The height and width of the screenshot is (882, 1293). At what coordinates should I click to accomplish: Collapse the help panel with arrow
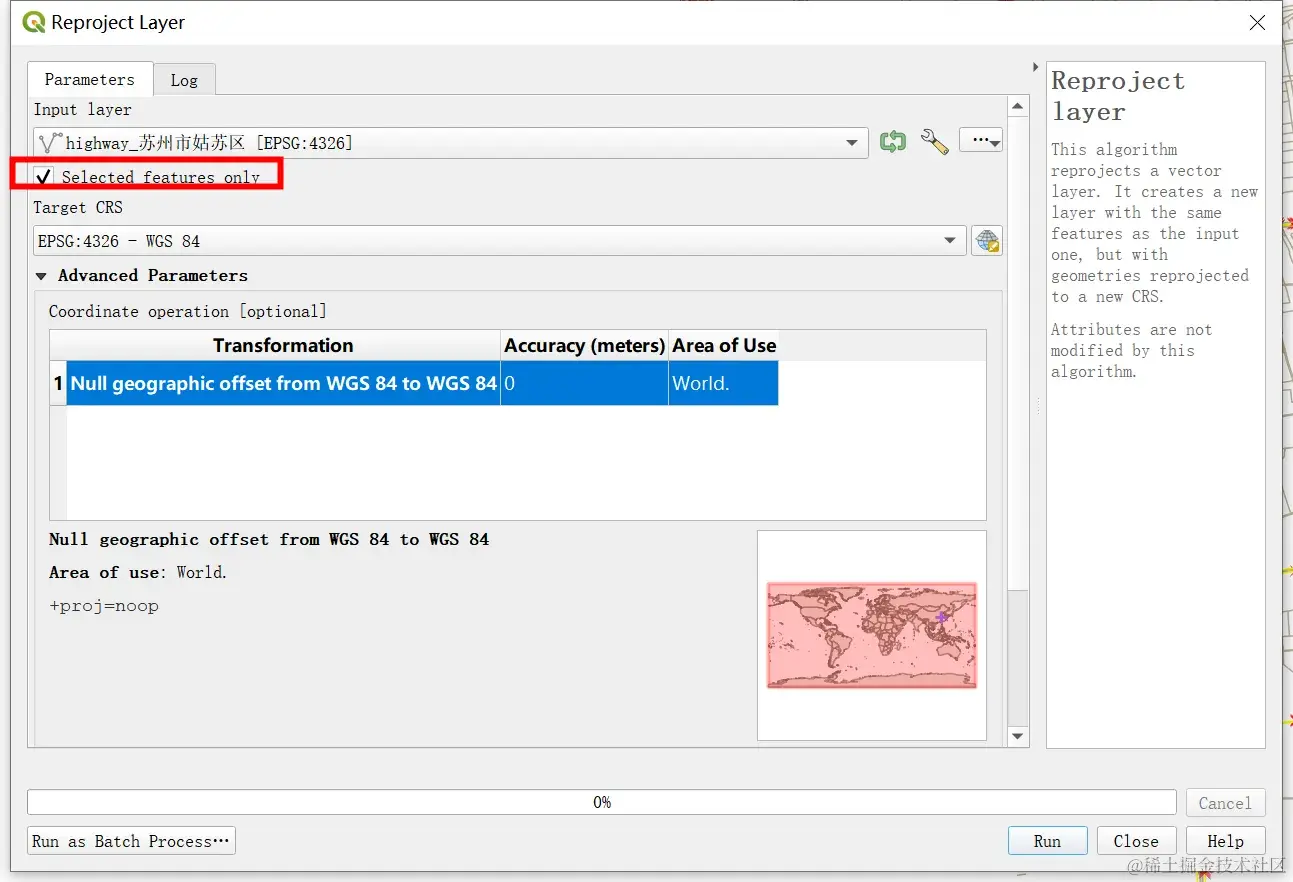[1035, 67]
